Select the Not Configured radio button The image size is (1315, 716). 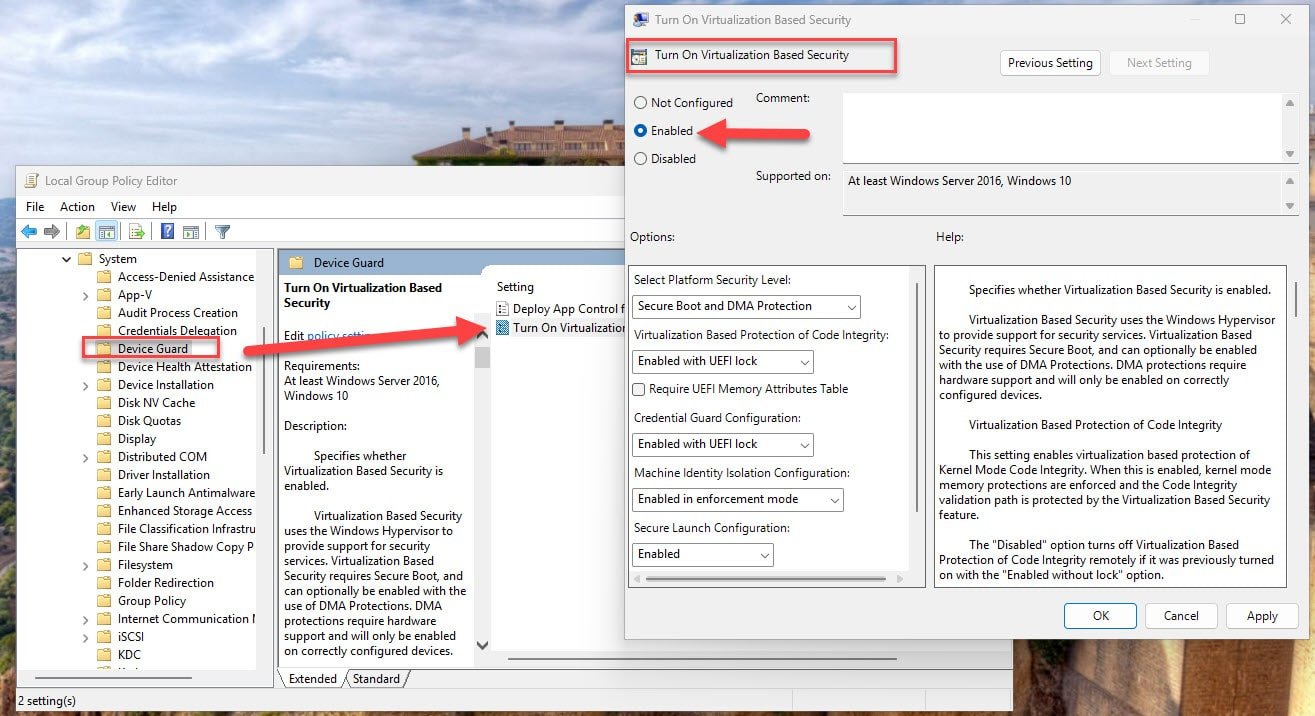tap(640, 102)
